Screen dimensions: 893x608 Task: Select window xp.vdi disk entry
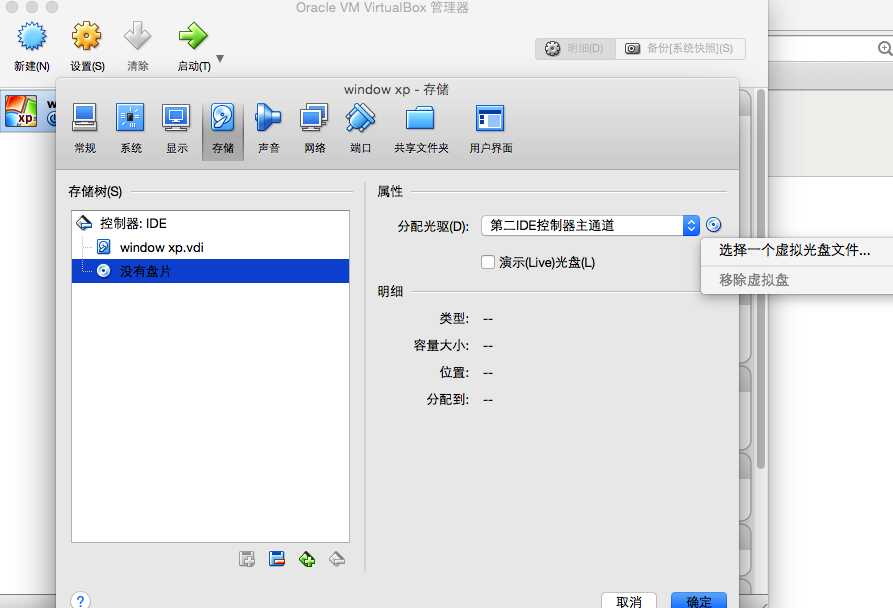pos(210,247)
